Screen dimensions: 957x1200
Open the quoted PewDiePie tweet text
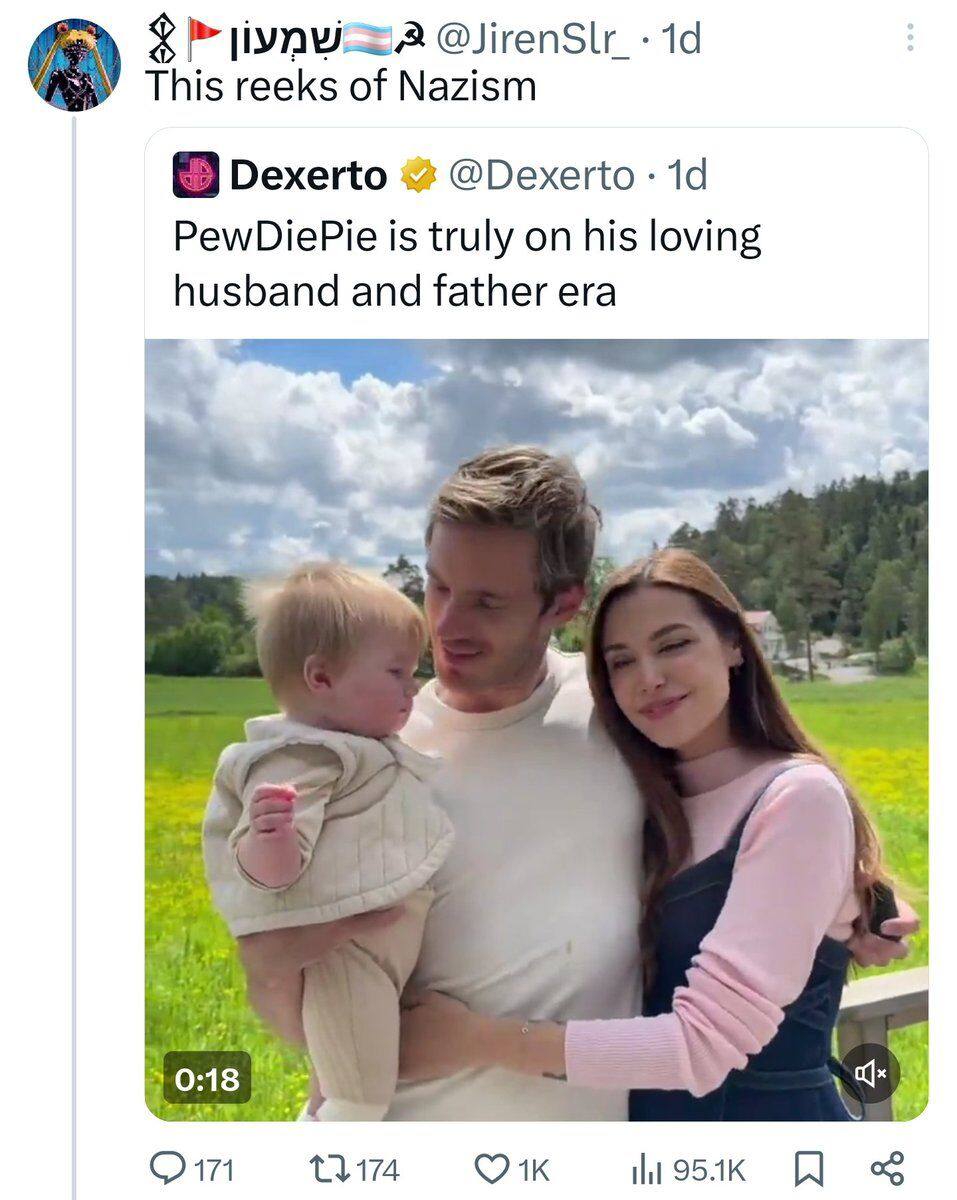tap(467, 264)
